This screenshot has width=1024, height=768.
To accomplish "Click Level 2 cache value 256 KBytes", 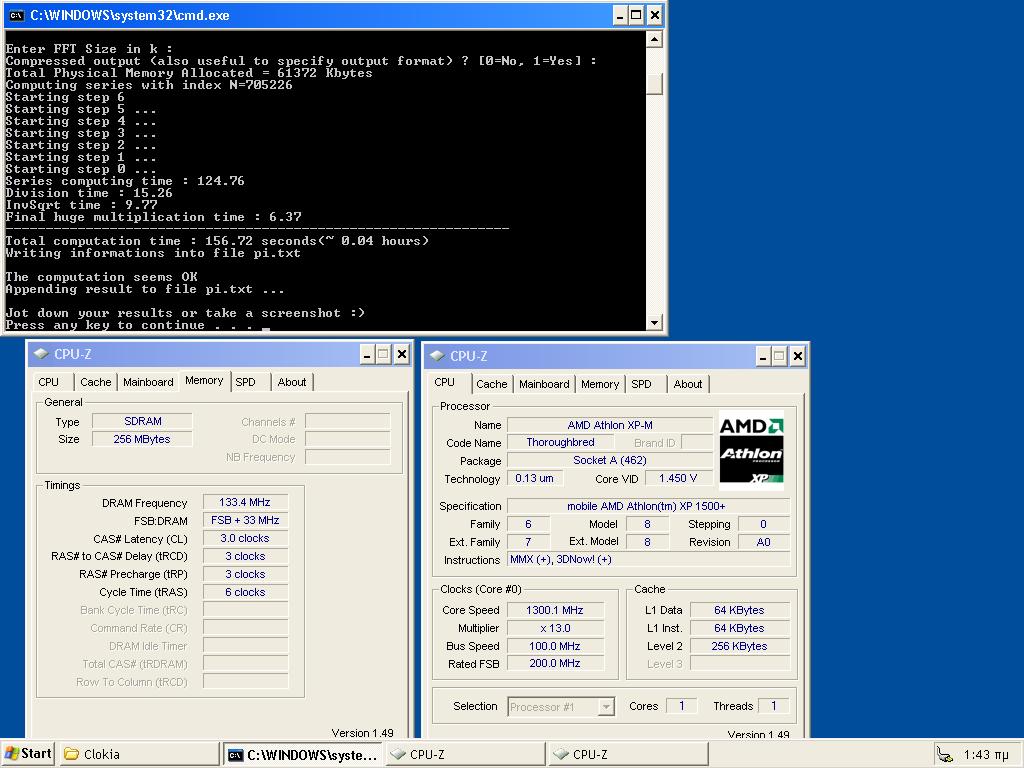I will point(739,646).
